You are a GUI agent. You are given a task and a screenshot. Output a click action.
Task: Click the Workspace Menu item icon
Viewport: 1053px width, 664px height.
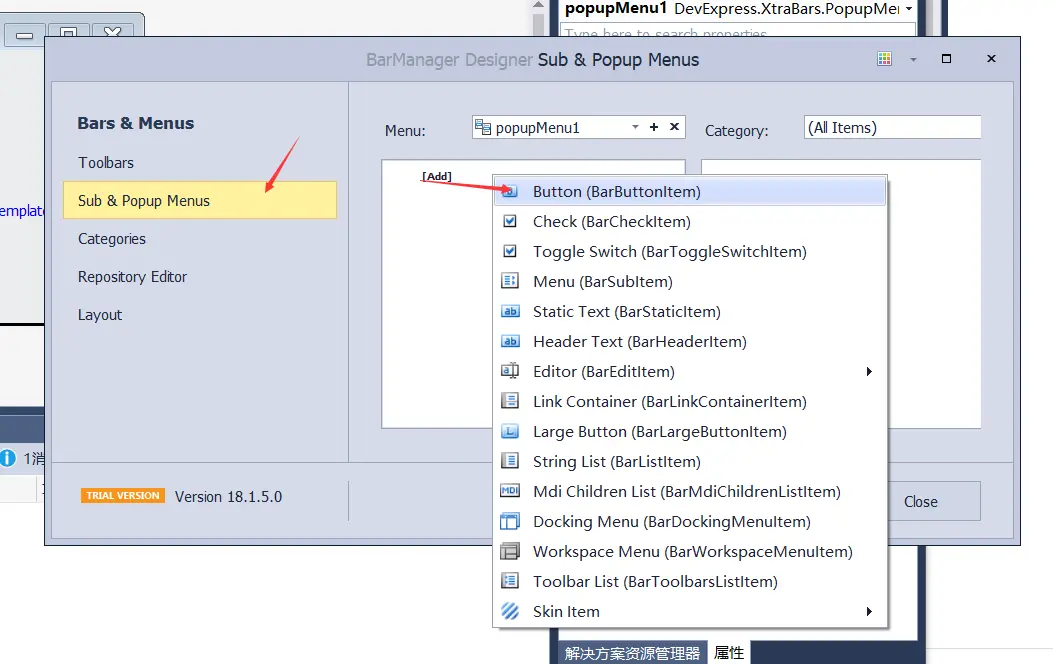pos(510,552)
